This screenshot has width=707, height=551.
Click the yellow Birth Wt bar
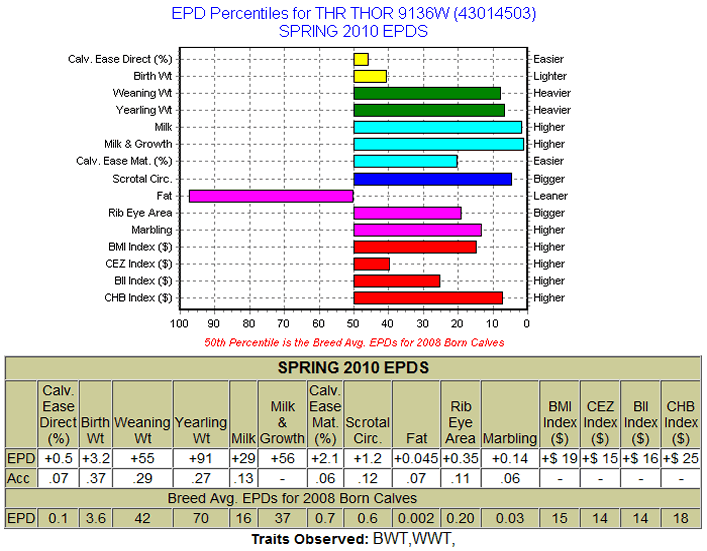pos(370,76)
